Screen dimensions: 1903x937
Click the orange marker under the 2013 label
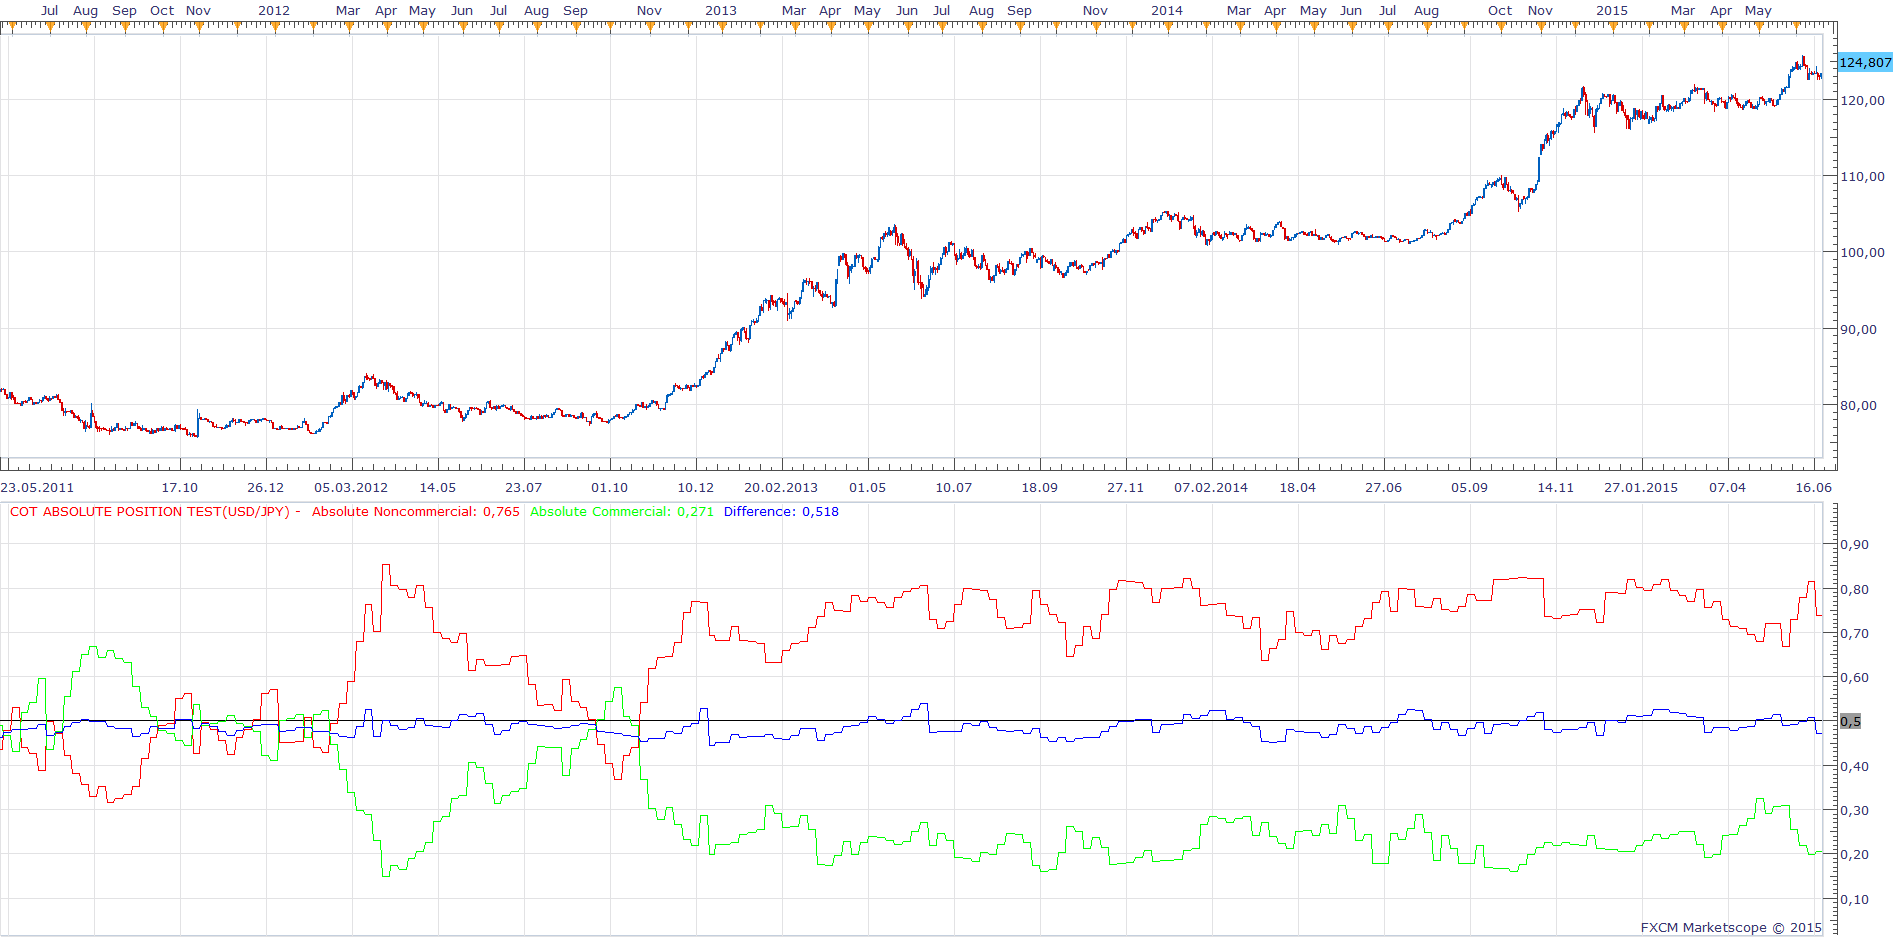[721, 29]
